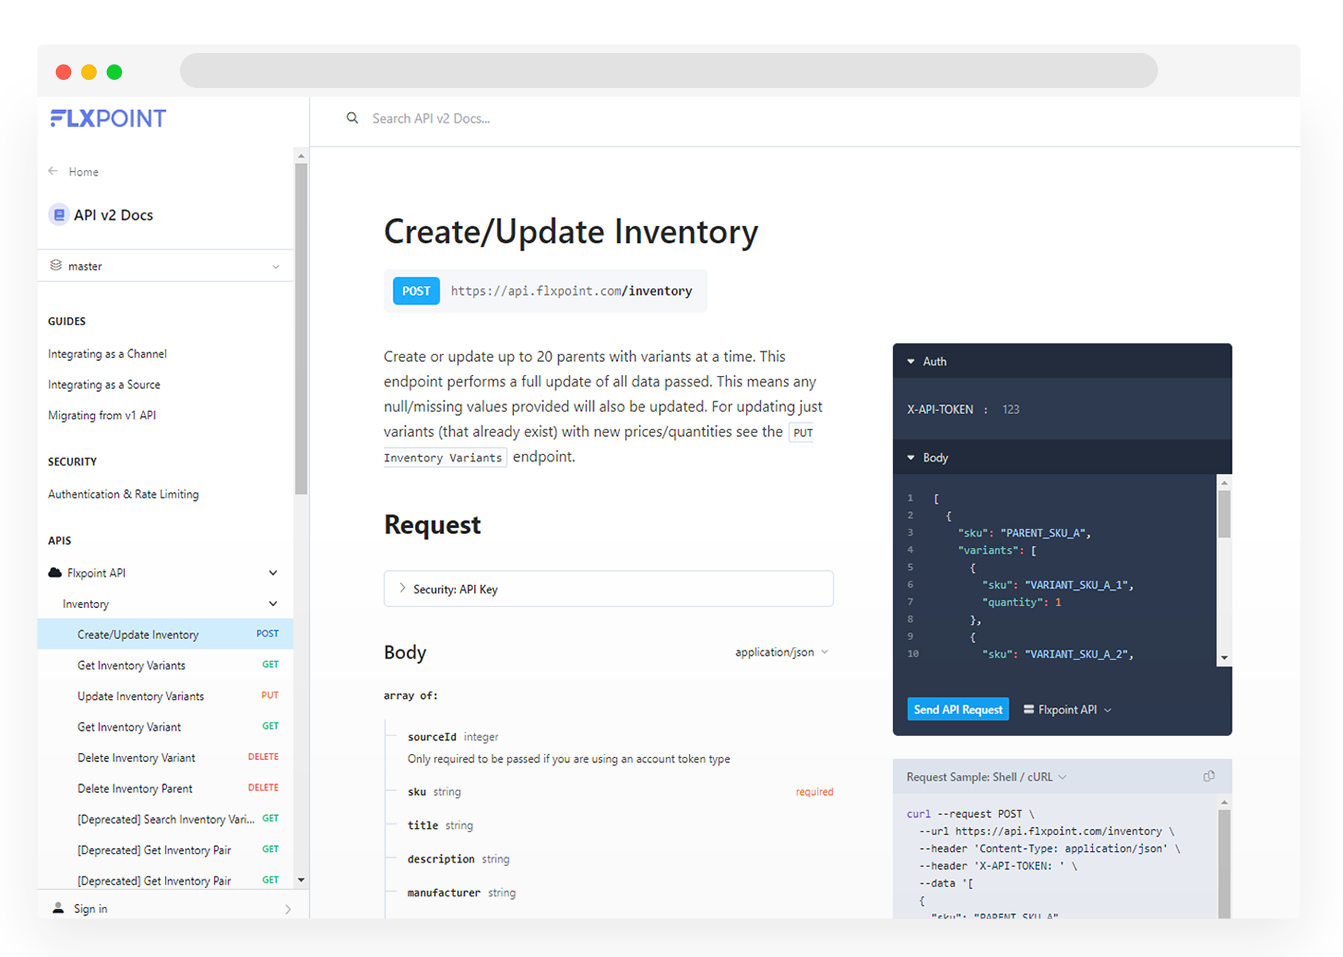Open Integrating as a Channel guide
Screen dimensions: 1343x957
coord(107,354)
